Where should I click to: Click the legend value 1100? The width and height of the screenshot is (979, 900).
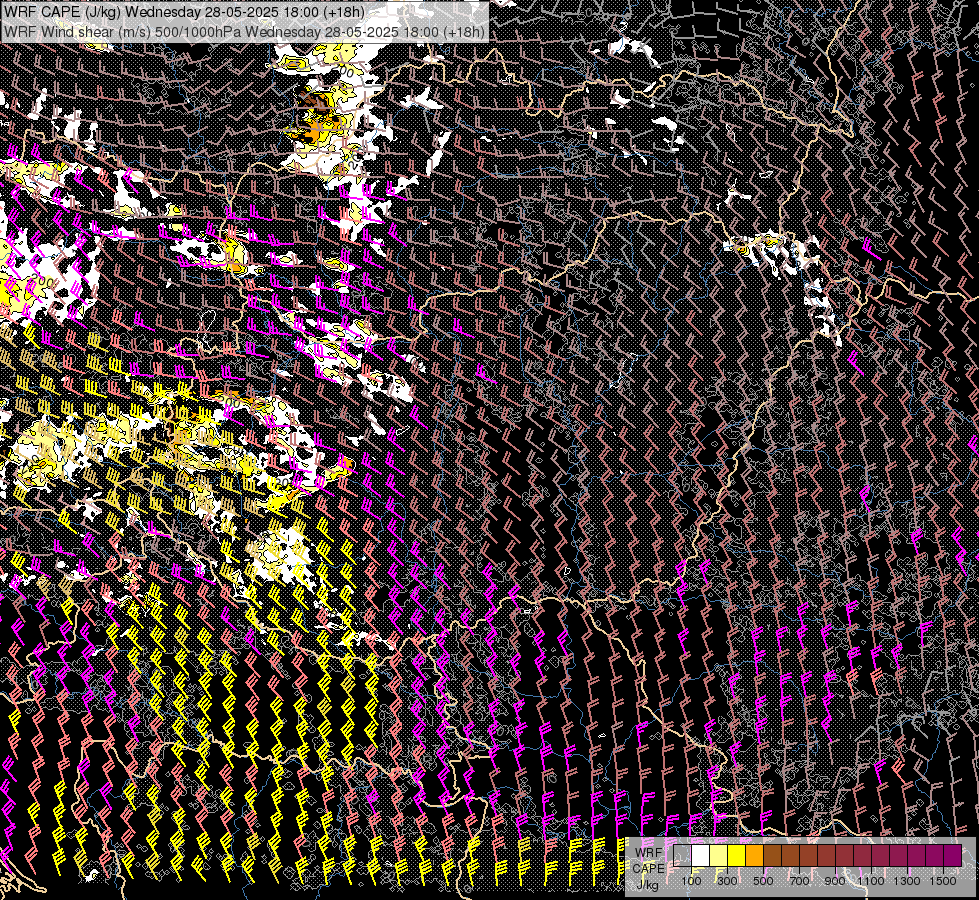coord(870,881)
